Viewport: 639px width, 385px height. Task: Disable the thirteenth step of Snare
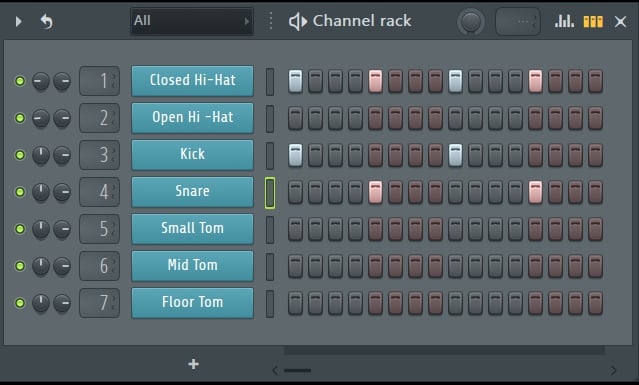(535, 192)
